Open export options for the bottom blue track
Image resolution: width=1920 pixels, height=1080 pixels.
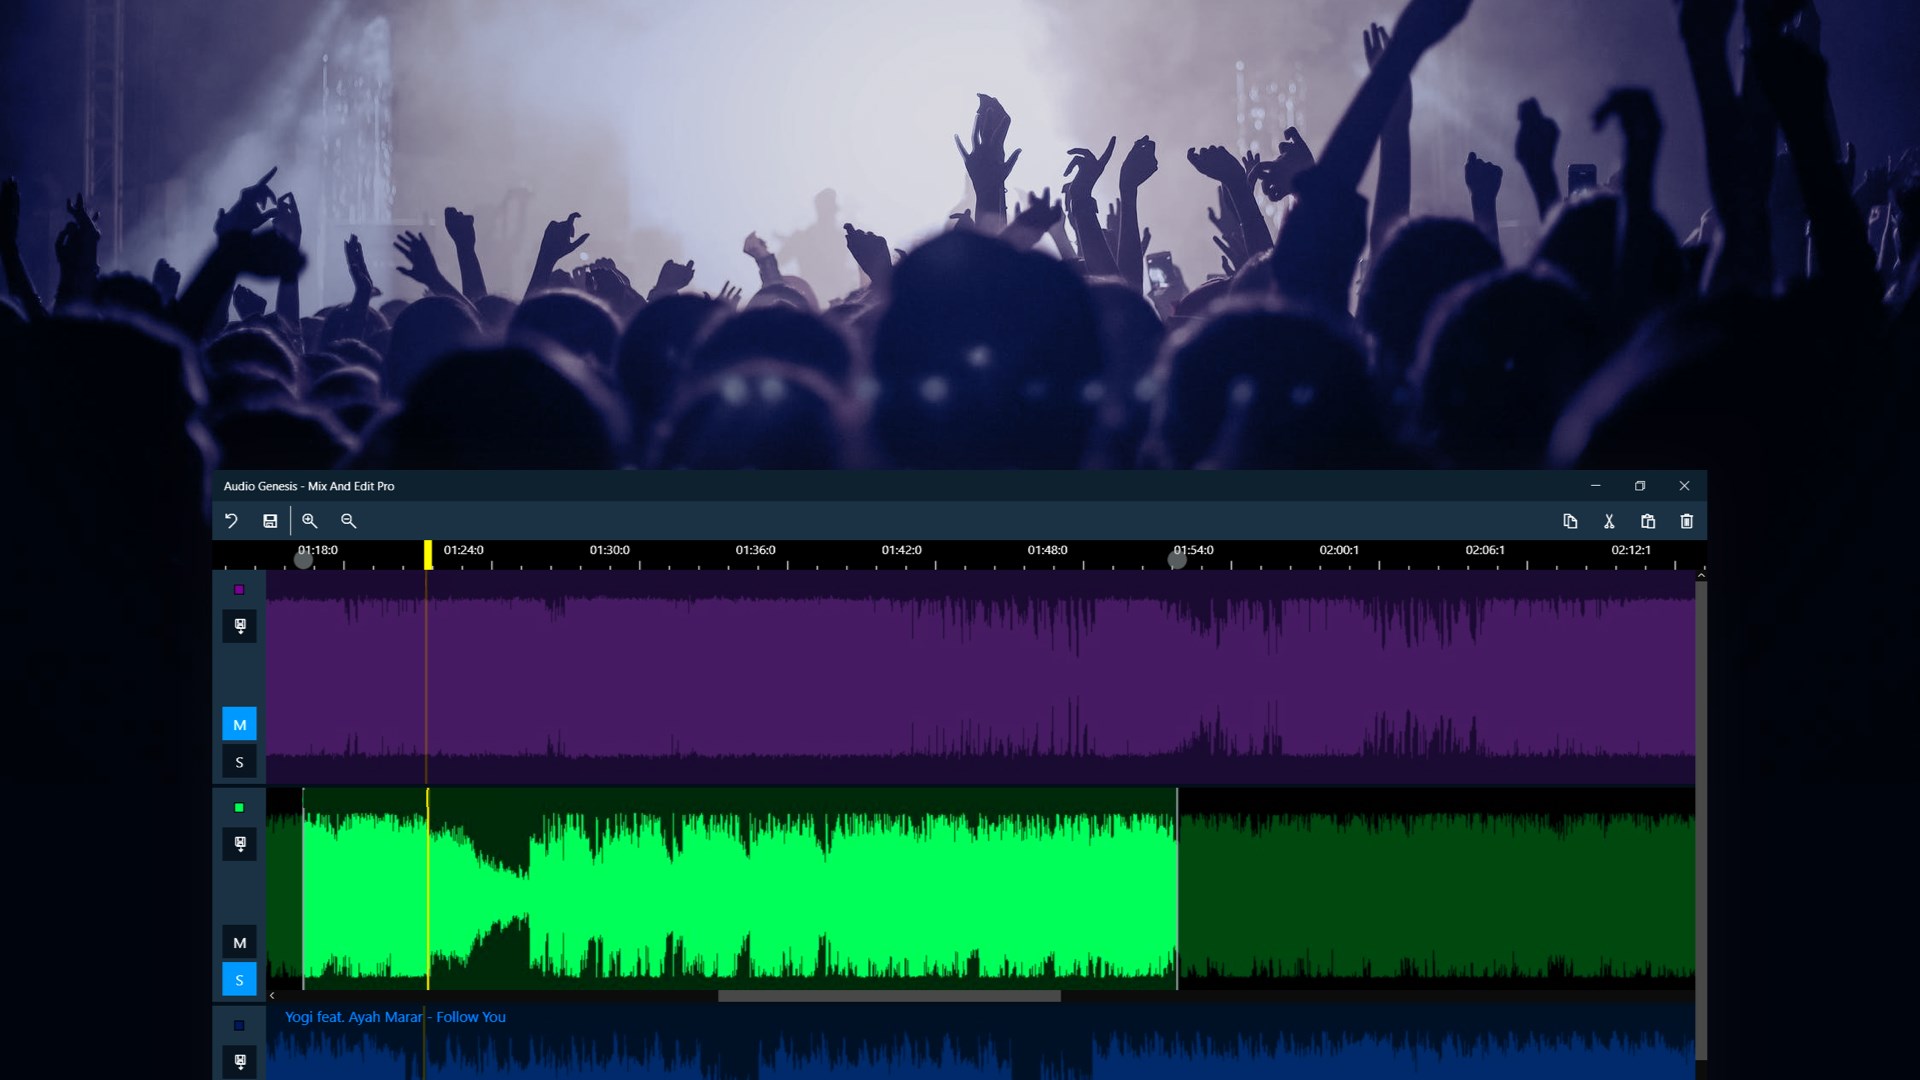[x=239, y=1063]
